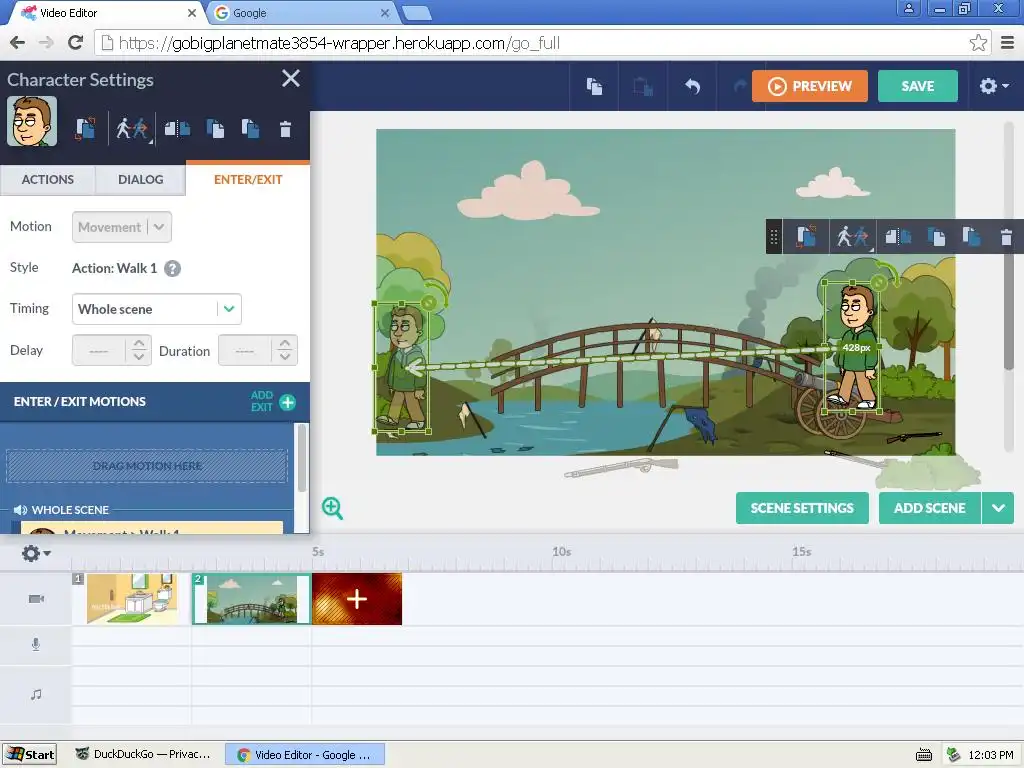Expand the ADD SCENE dropdown arrow
The width and height of the screenshot is (1024, 768).
point(998,508)
